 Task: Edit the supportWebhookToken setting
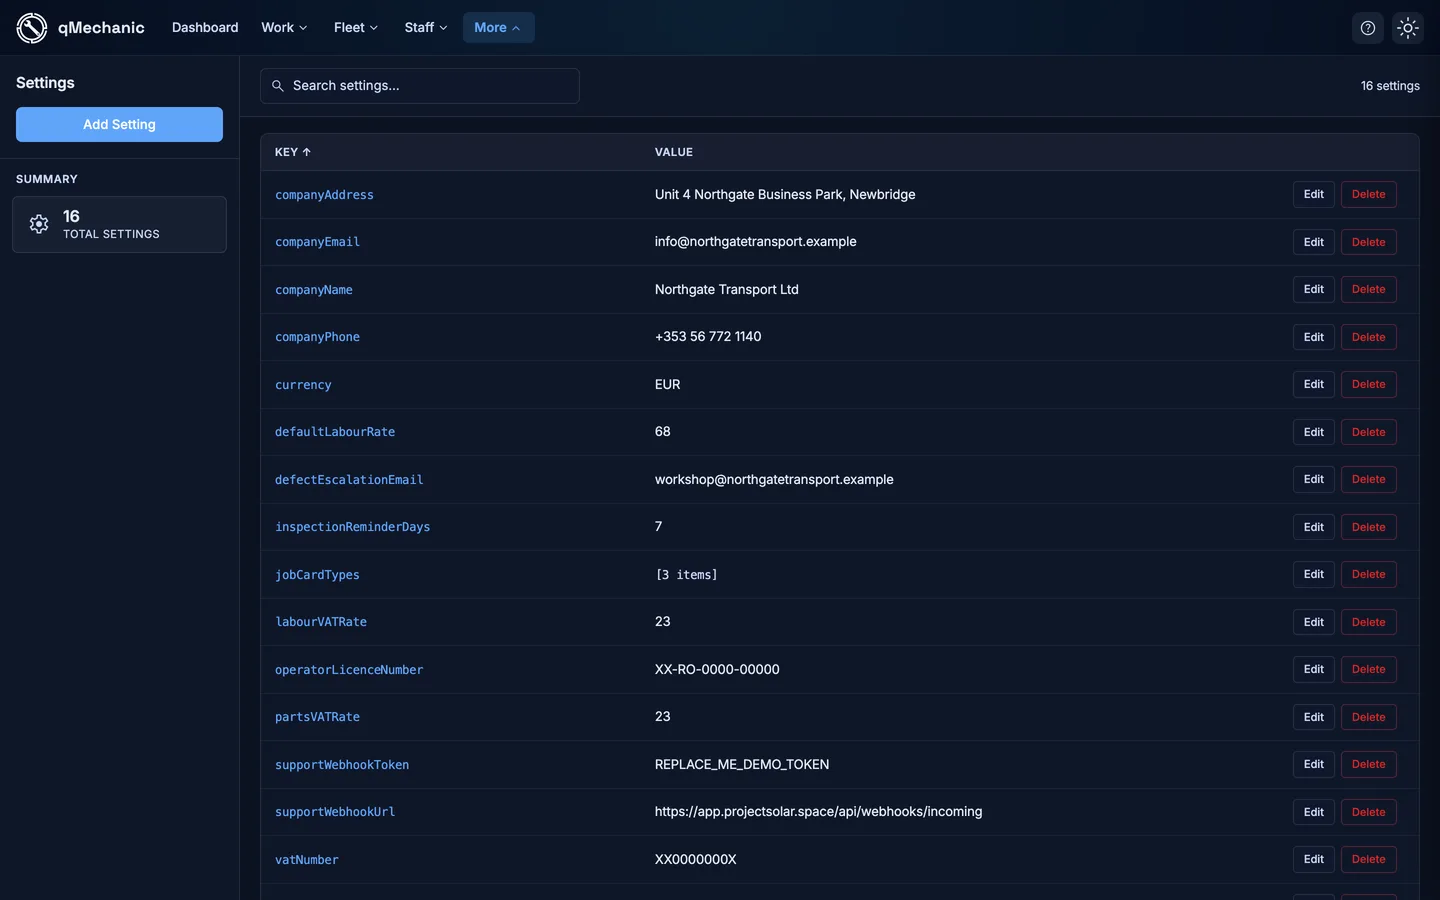1314,765
